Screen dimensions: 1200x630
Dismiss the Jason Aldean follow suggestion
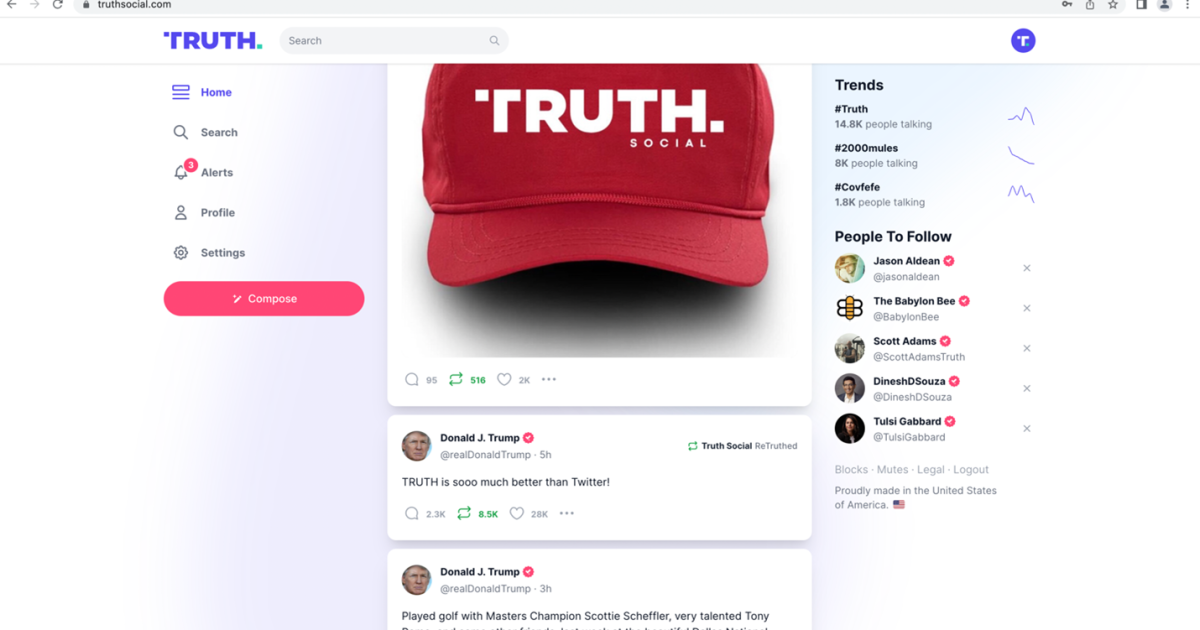(x=1027, y=268)
